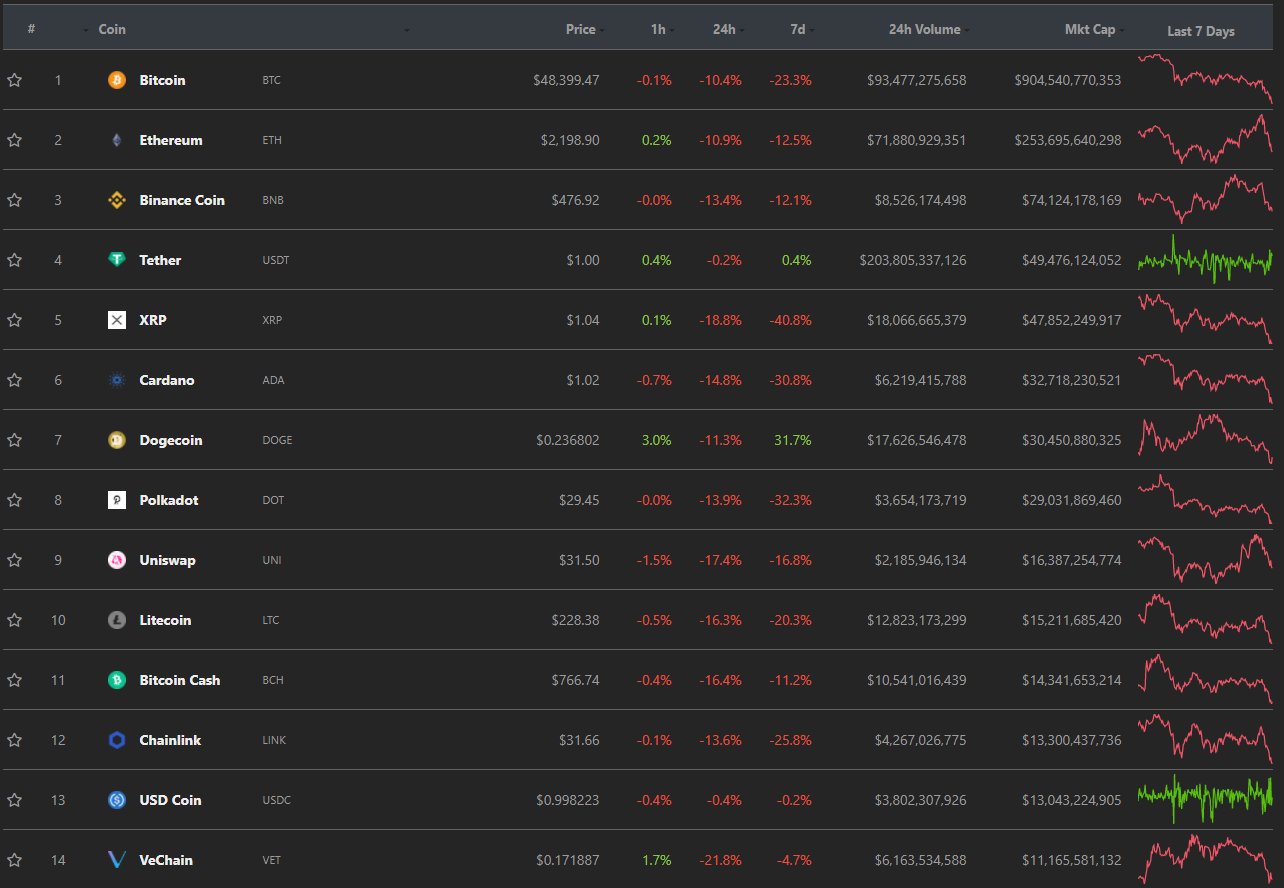
Task: Sort by the Coin name header
Action: (112, 29)
